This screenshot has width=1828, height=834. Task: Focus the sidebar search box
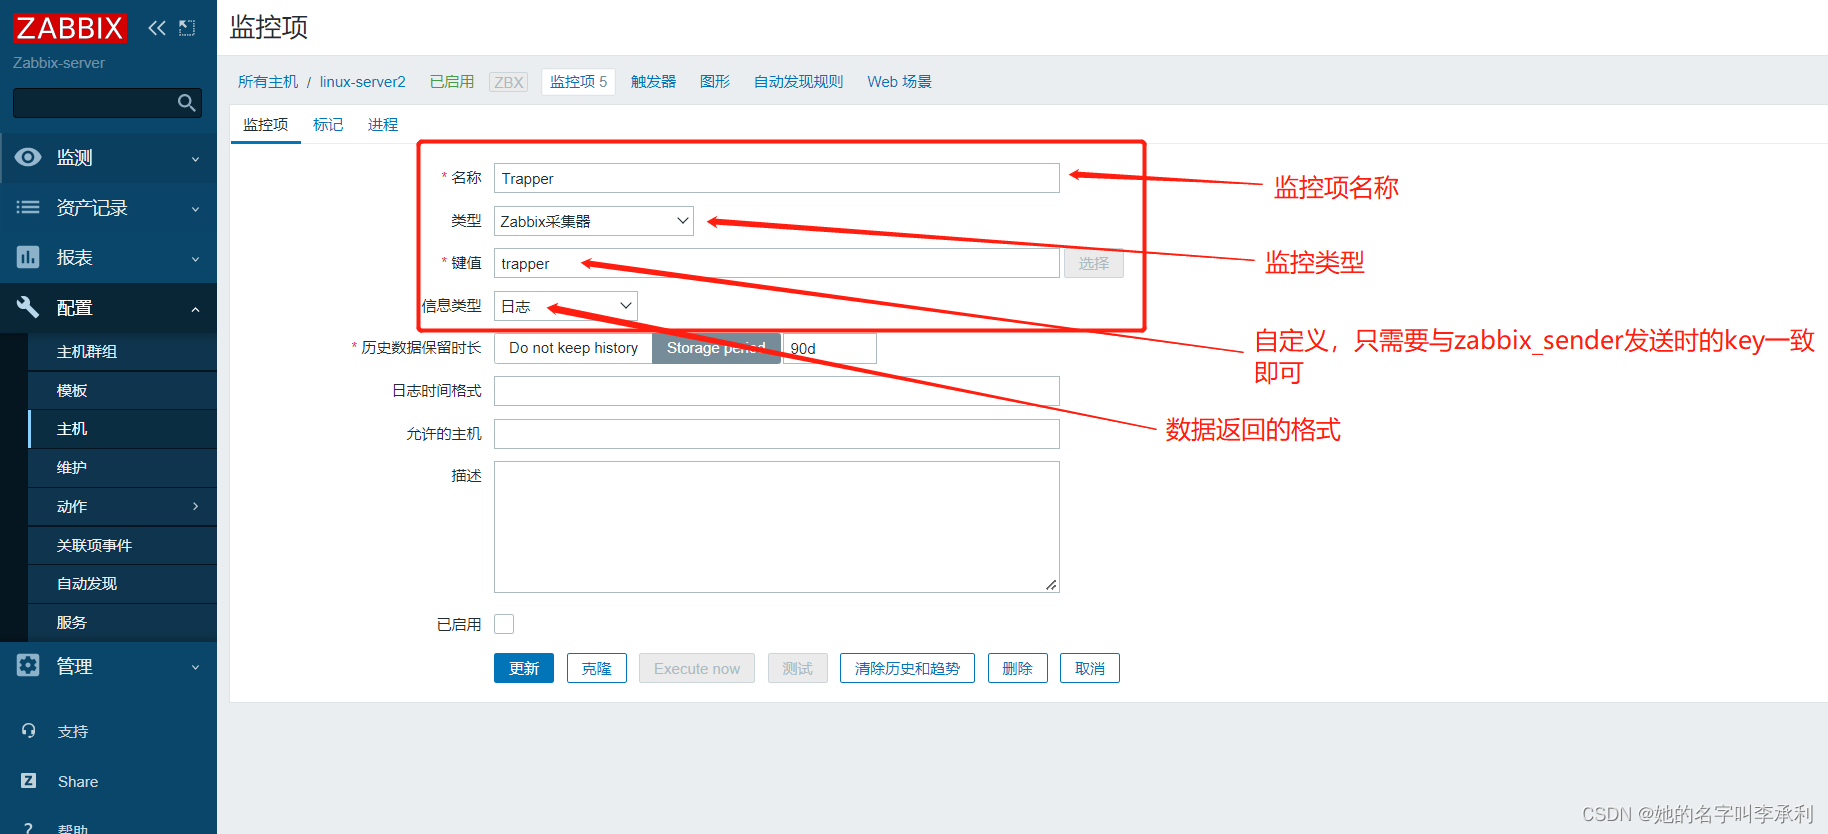(x=107, y=103)
